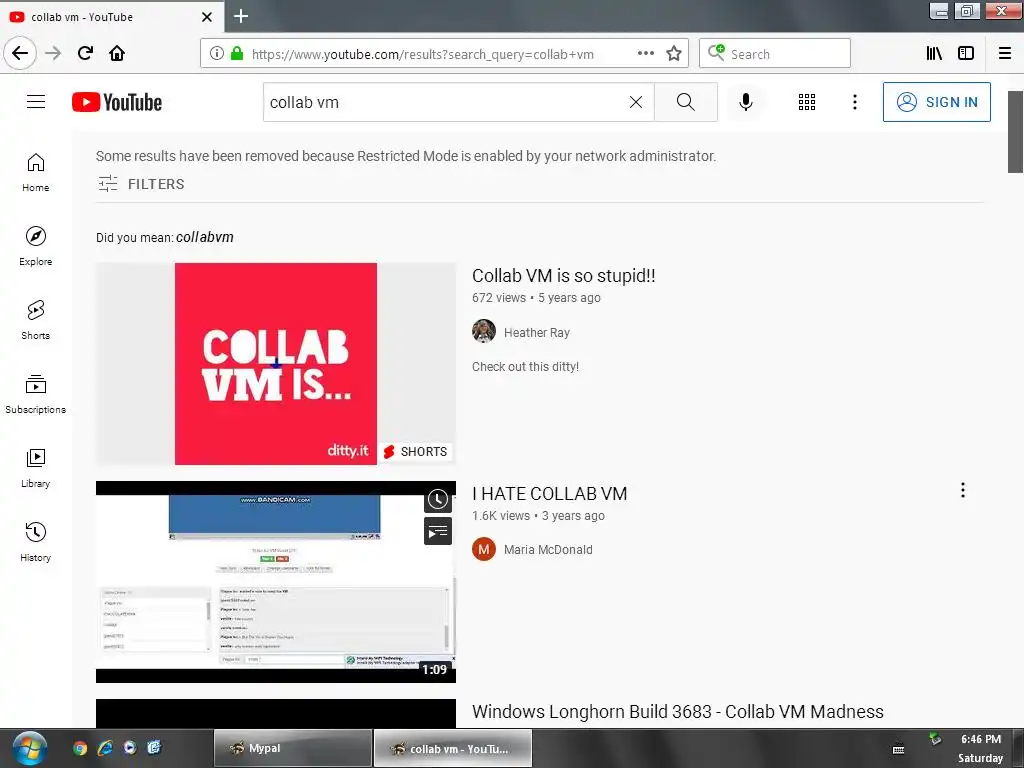Viewport: 1024px width, 768px height.
Task: Click Heather Ray channel avatar
Action: click(x=484, y=332)
